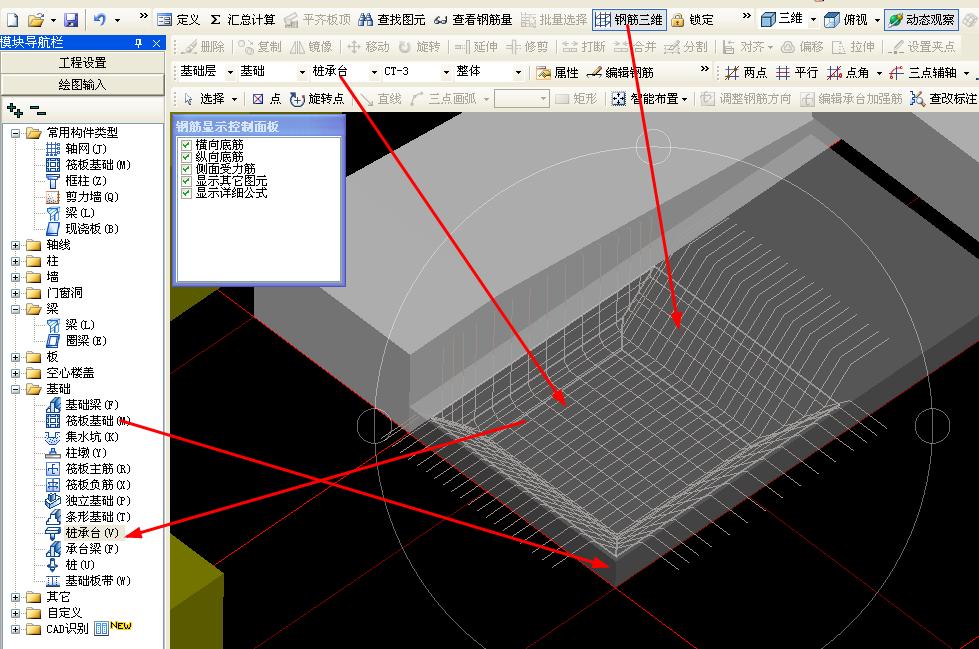Viewport: 979px width, 649px height.
Task: Click 查改标注 check annotation tool
Action: click(x=943, y=99)
